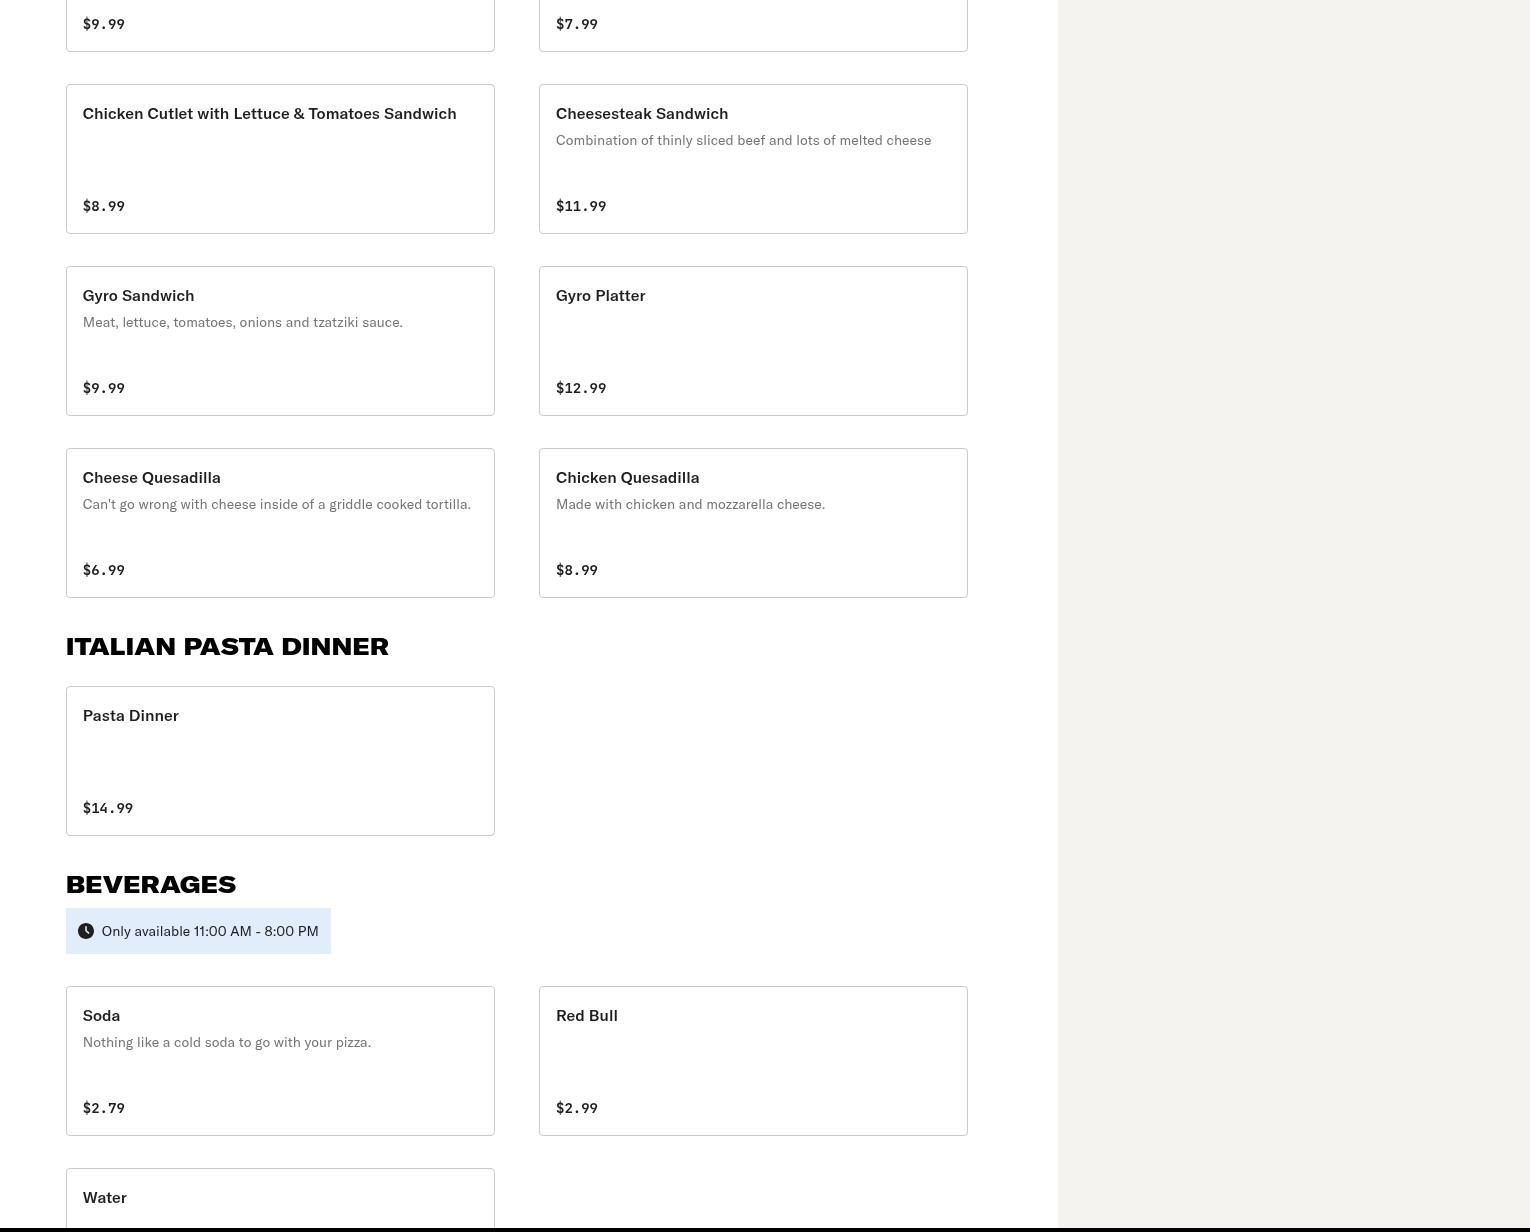1530x1232 pixels.
Task: Click the Beverages section heading
Action: tap(151, 885)
